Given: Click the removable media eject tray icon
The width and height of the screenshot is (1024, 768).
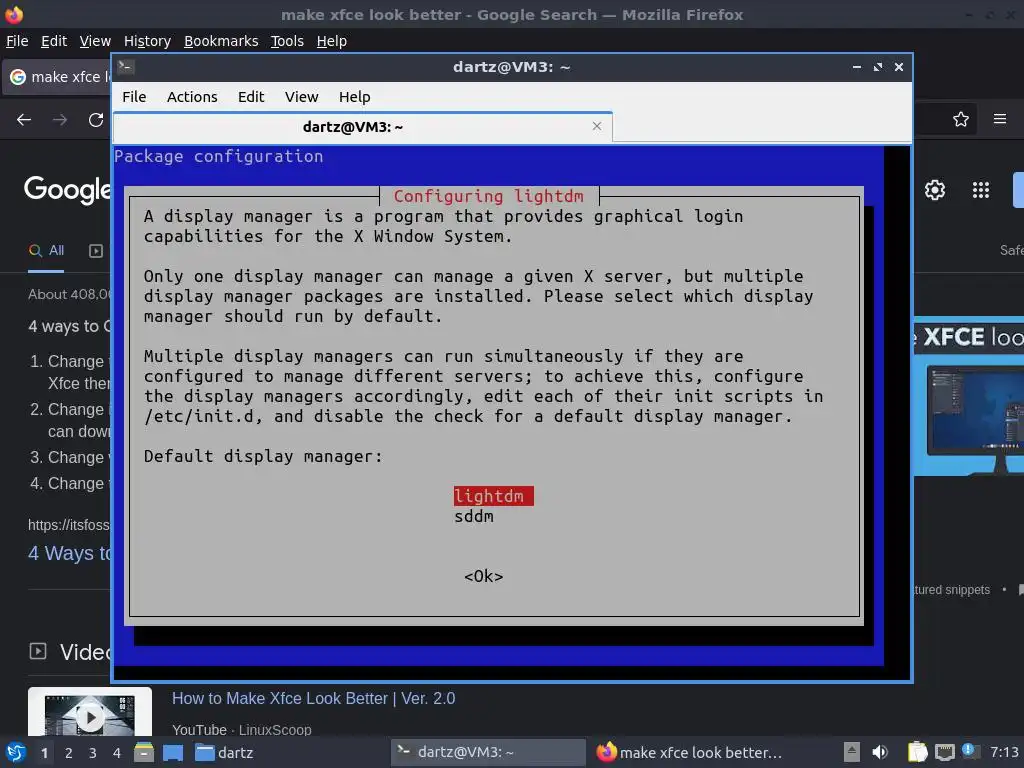Looking at the screenshot, I should click(851, 752).
